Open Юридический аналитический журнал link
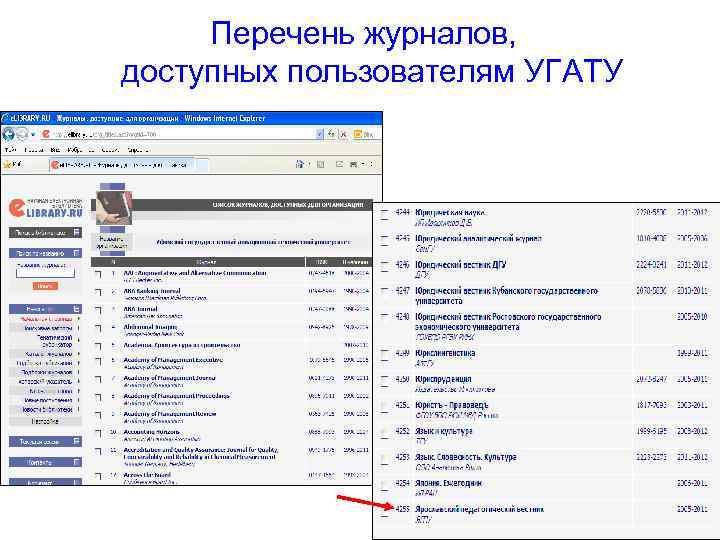The image size is (720, 540). point(478,238)
